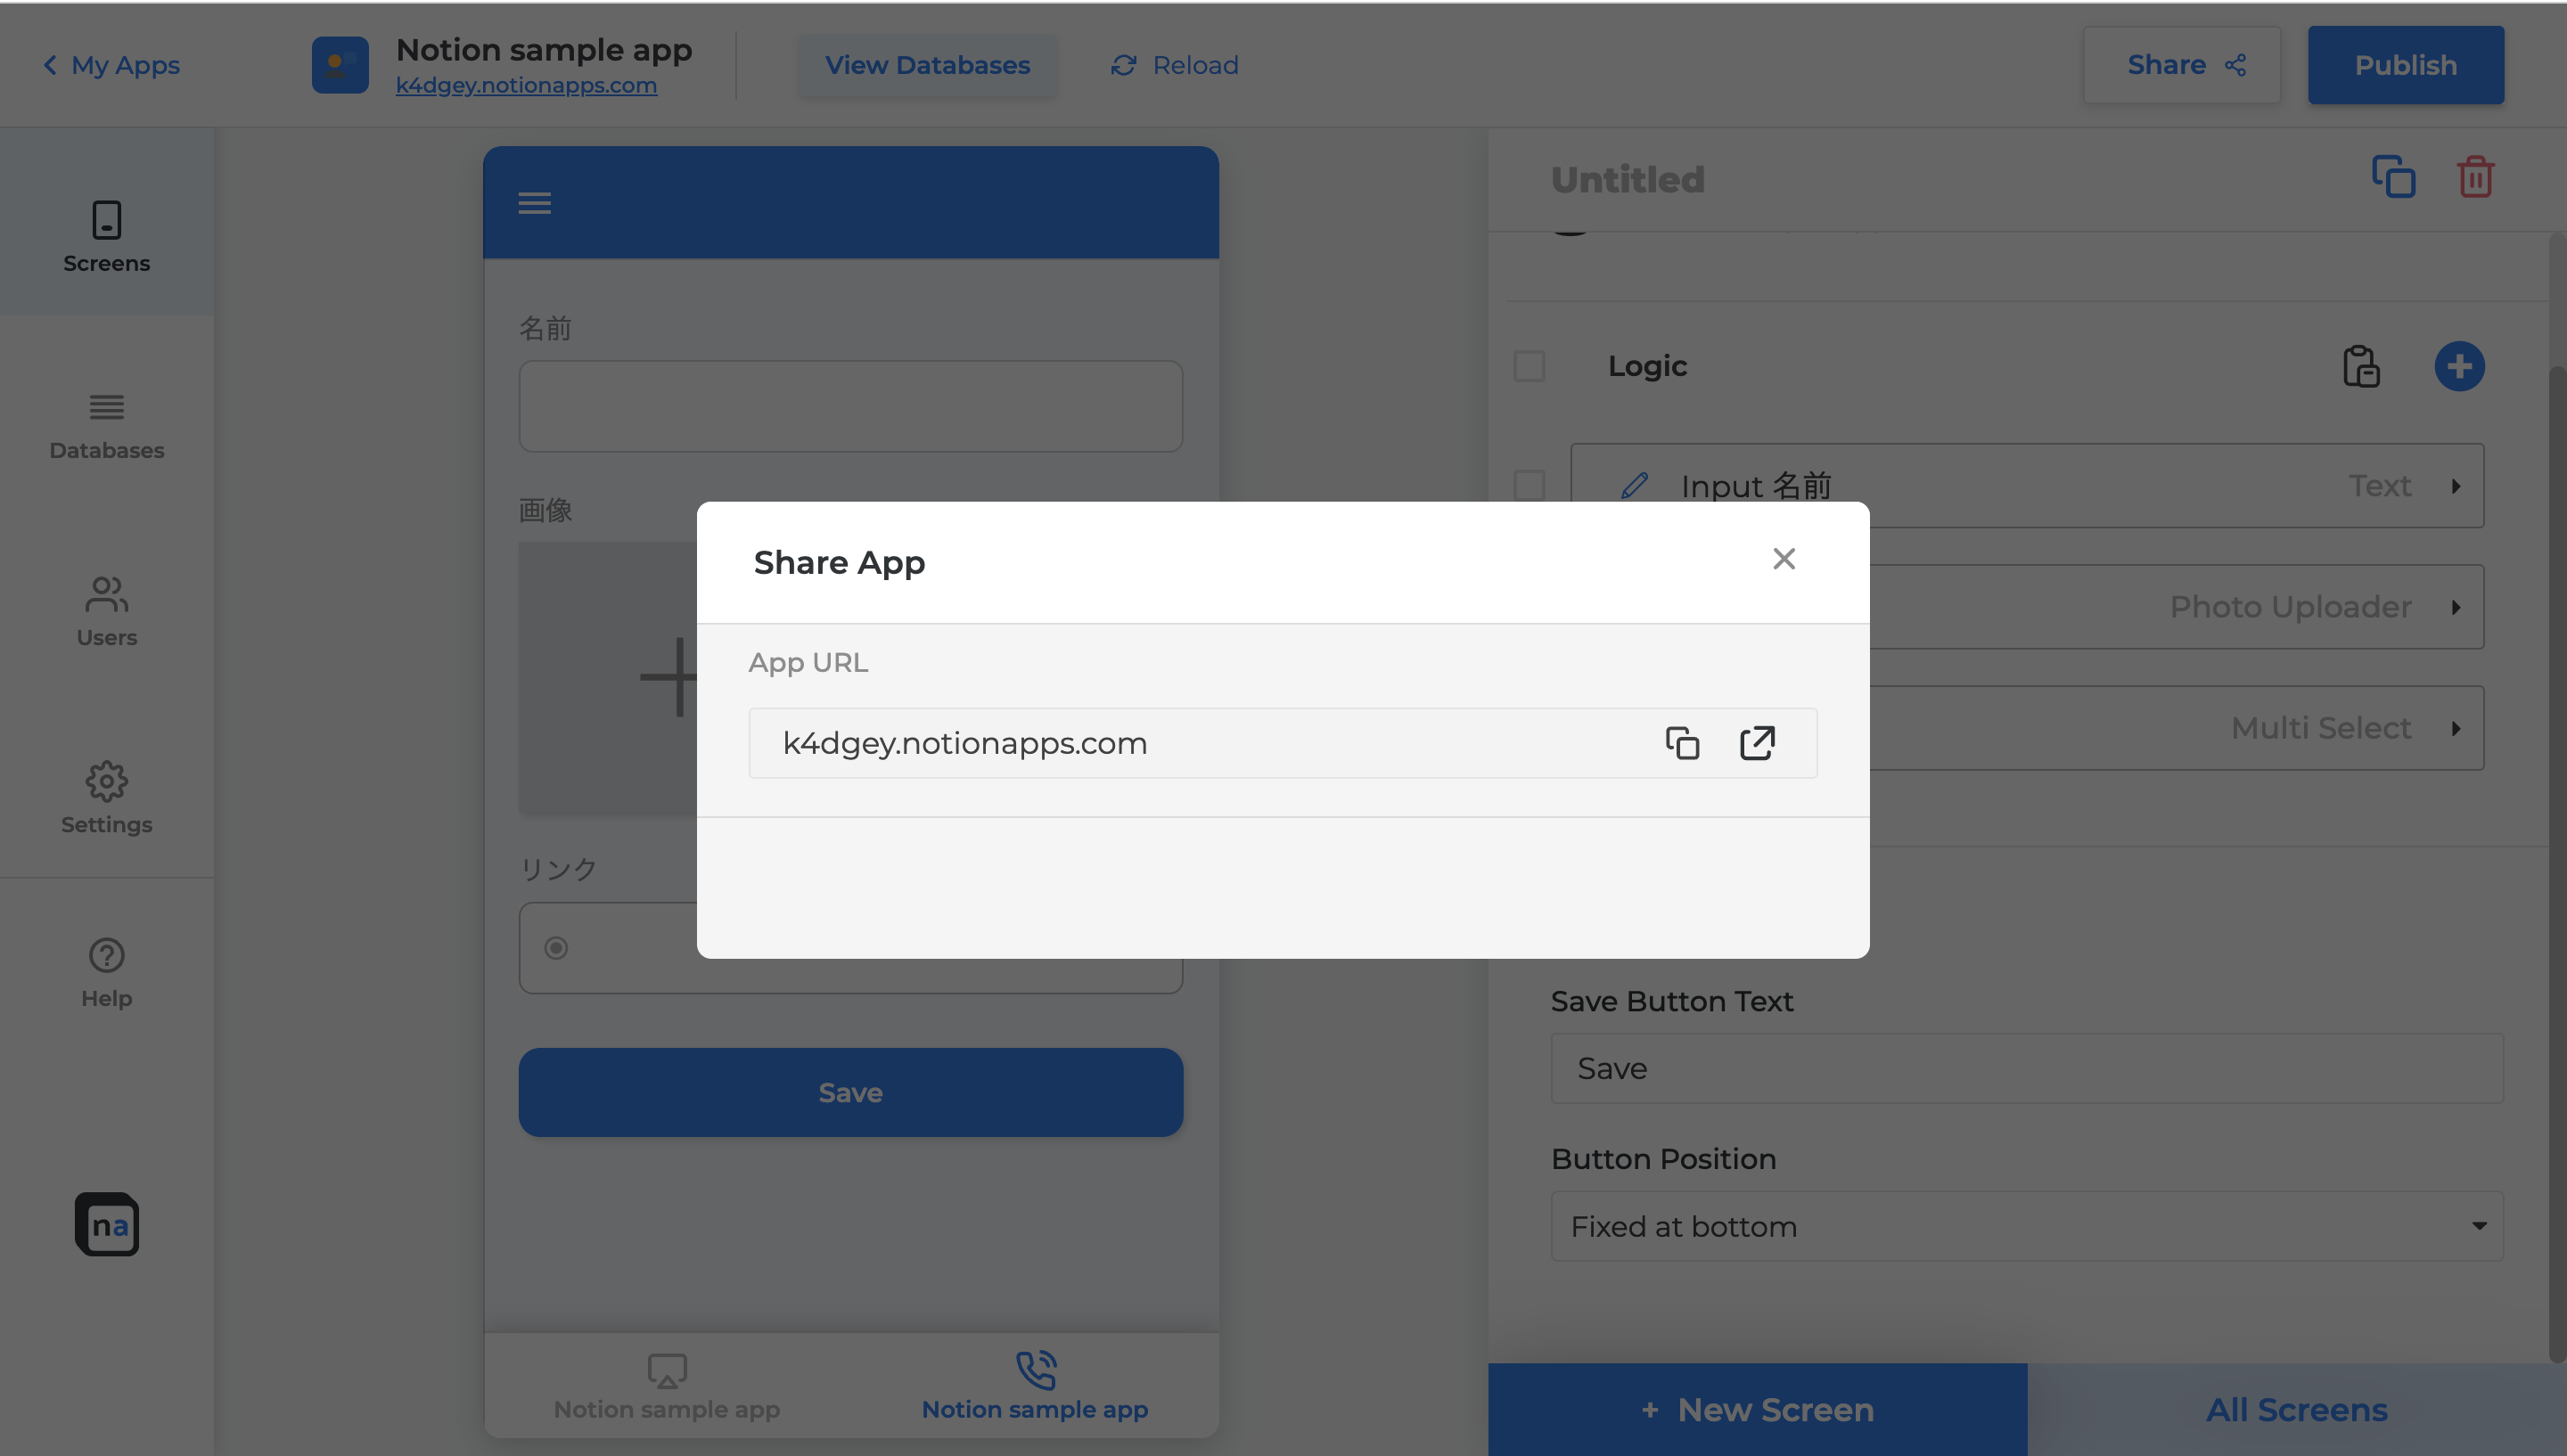Image resolution: width=2567 pixels, height=1456 pixels.
Task: Expand the Photo Uploader element arrow
Action: [x=2455, y=607]
